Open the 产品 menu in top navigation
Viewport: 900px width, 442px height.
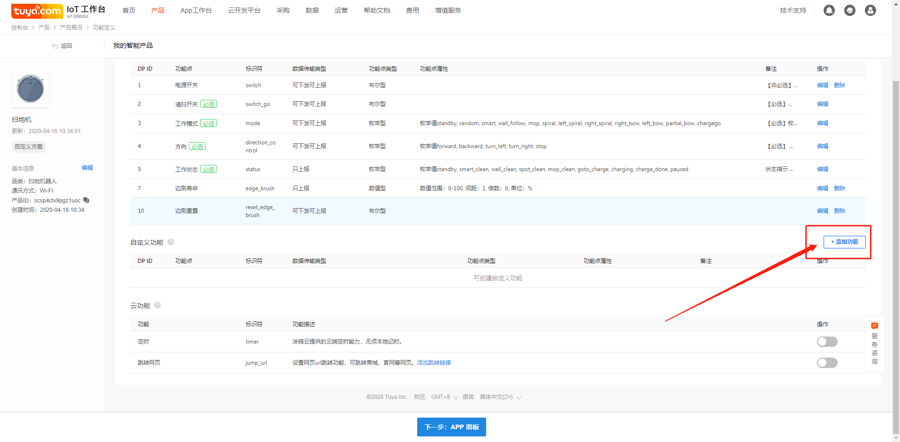(x=157, y=10)
